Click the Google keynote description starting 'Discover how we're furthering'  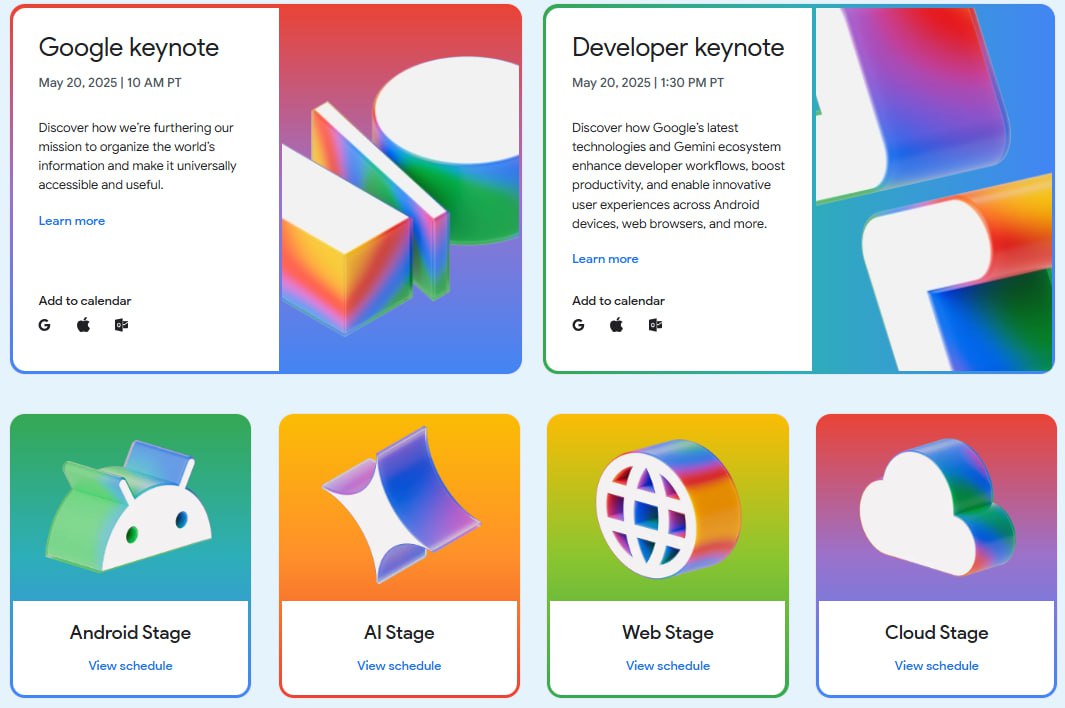[x=137, y=156]
